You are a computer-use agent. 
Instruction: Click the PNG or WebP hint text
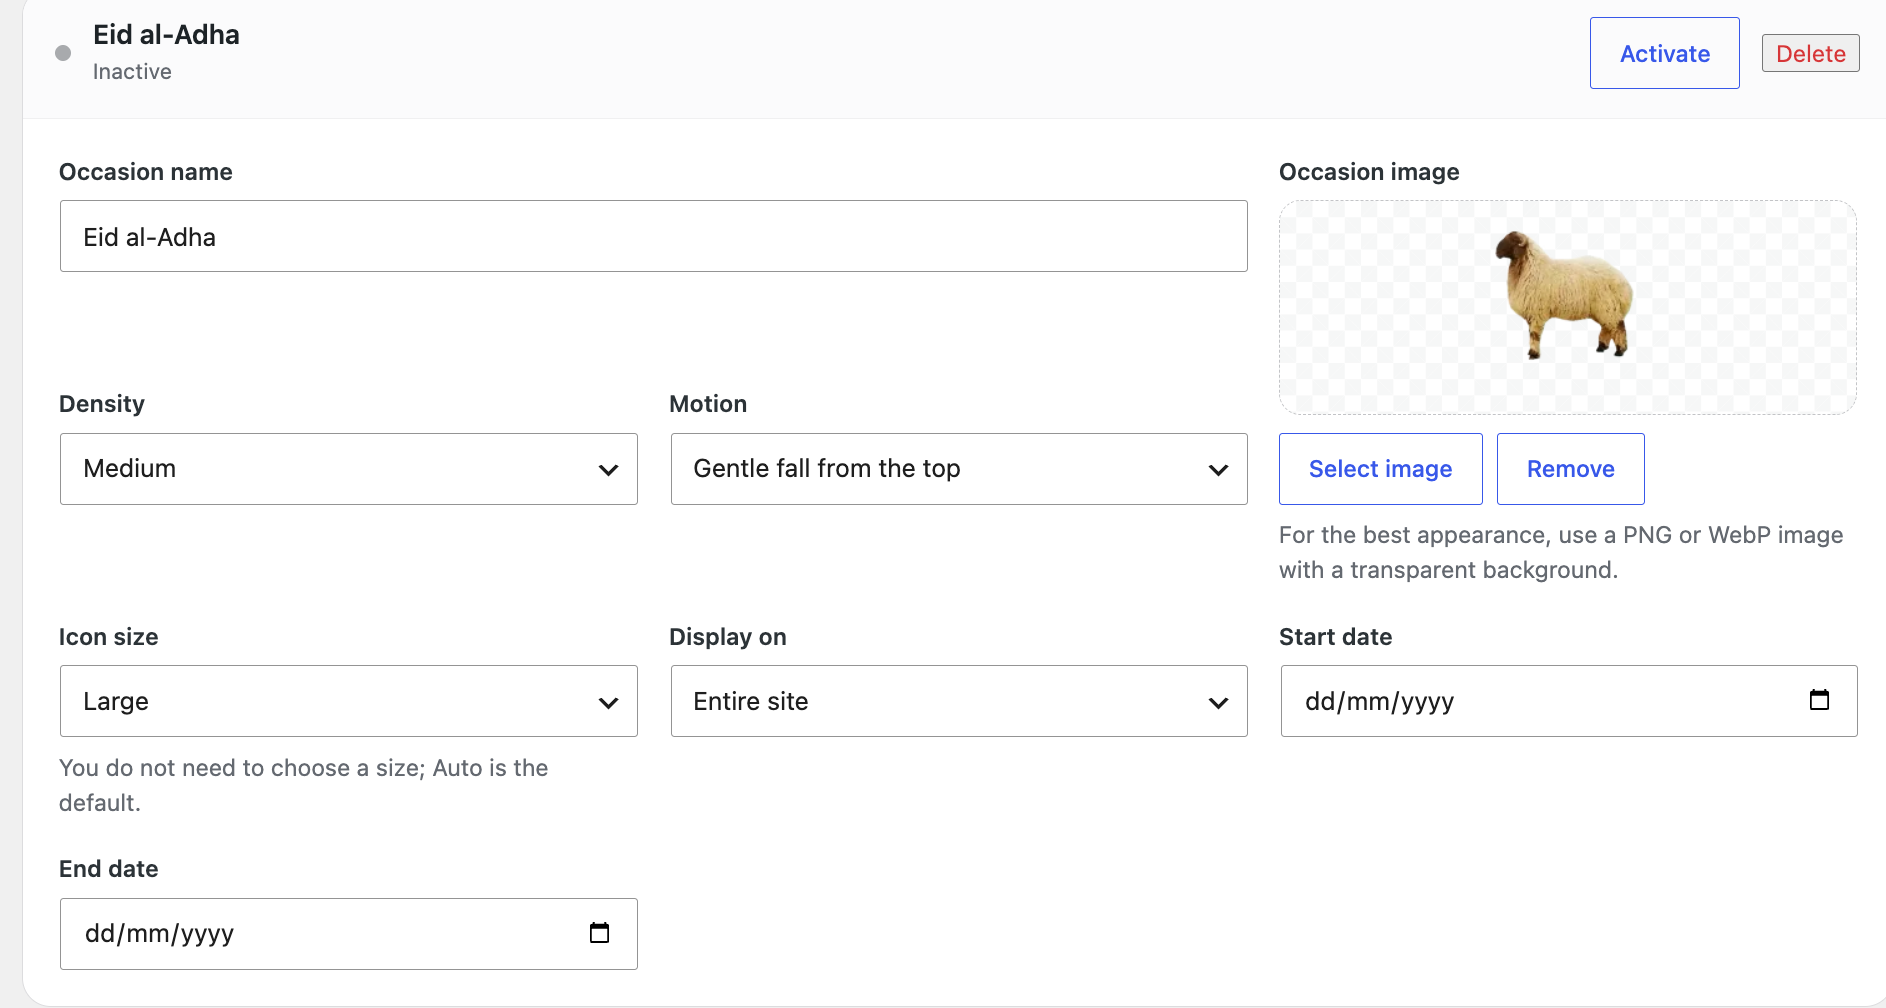(x=1561, y=552)
